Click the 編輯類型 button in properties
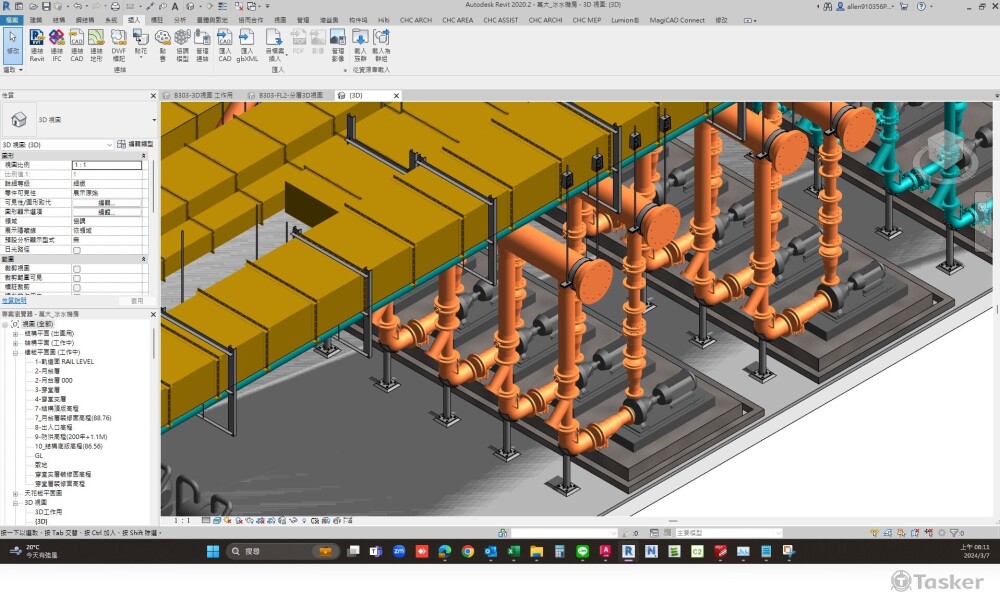 coord(135,144)
